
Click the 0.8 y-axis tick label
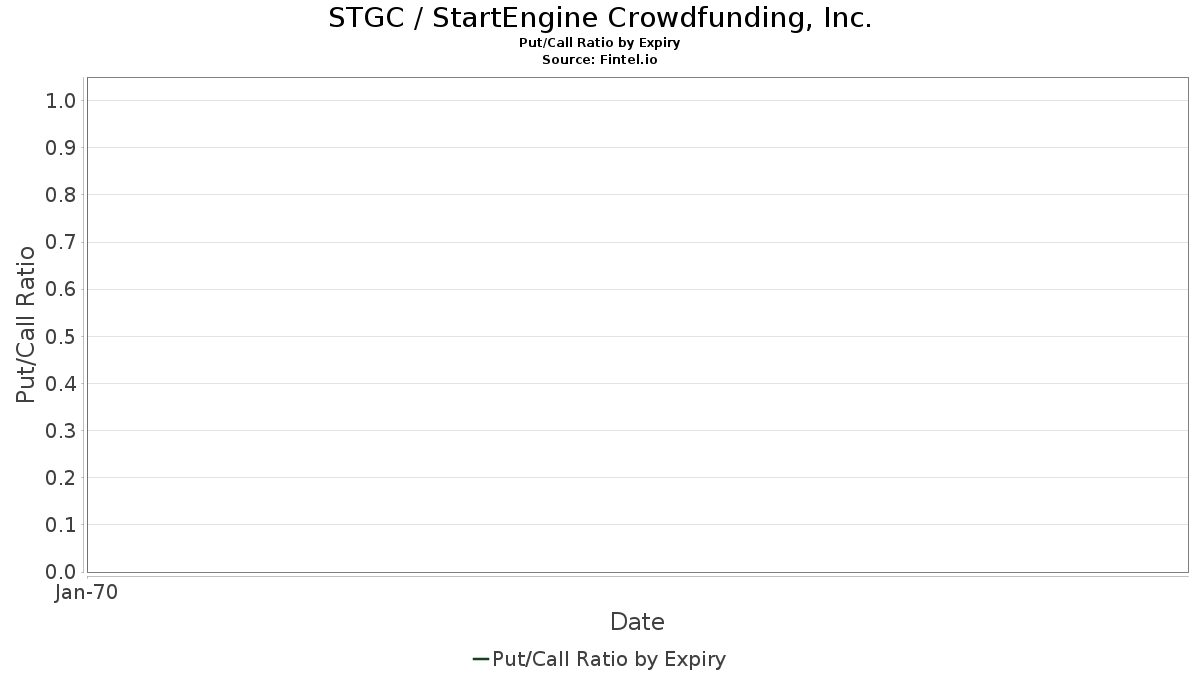point(61,195)
